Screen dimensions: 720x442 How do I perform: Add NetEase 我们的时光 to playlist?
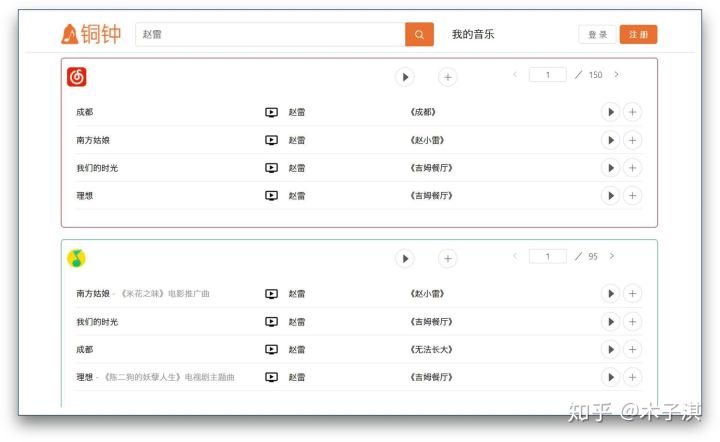632,168
